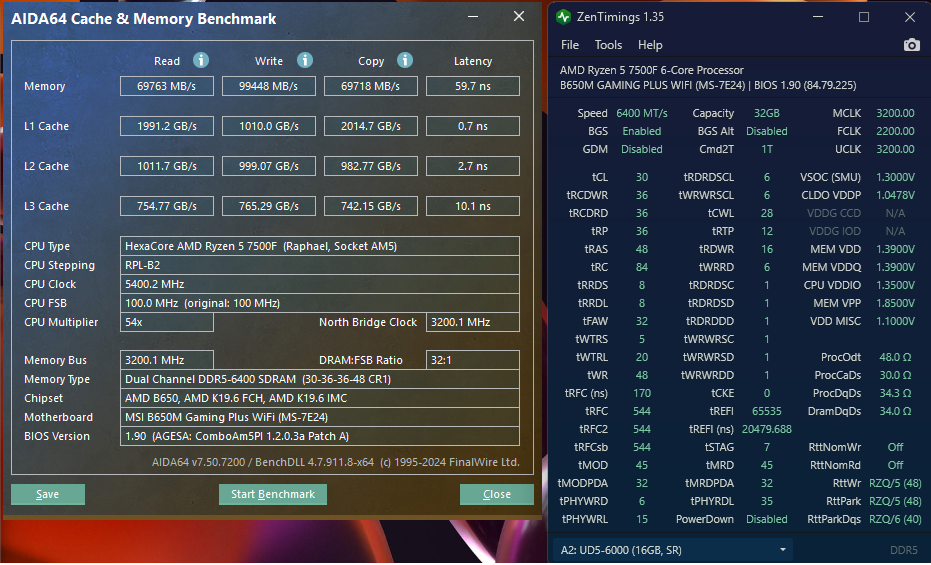The height and width of the screenshot is (565, 931).
Task: Click the AMD Ryzen 5 7500F processor title
Action: point(651,70)
